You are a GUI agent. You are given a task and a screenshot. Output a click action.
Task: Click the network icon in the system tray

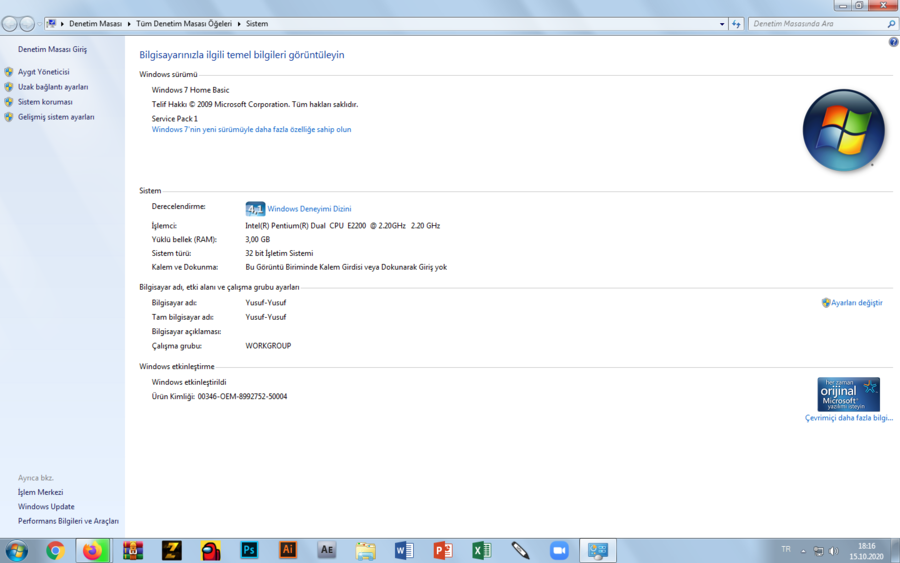coord(818,551)
